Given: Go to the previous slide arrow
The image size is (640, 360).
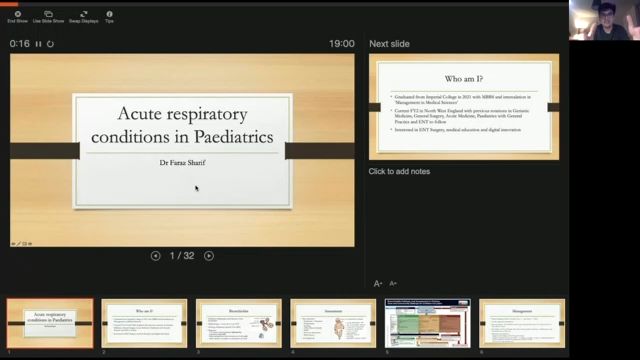Looking at the screenshot, I should (x=156, y=256).
